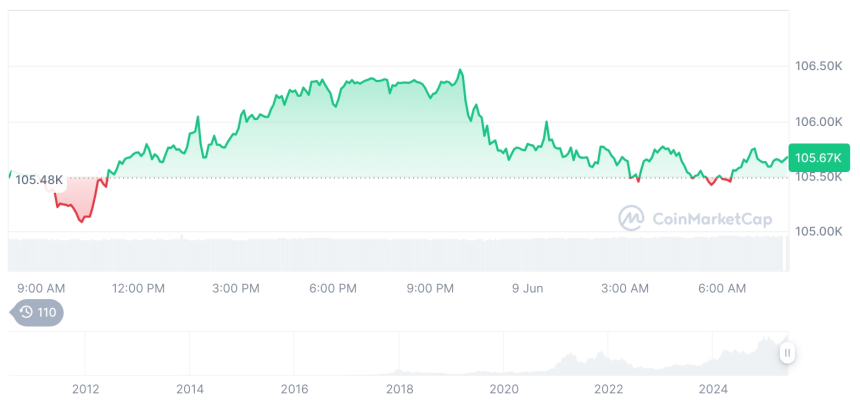Click the 106.00K price axis label
The width and height of the screenshot is (860, 401).
pos(818,121)
